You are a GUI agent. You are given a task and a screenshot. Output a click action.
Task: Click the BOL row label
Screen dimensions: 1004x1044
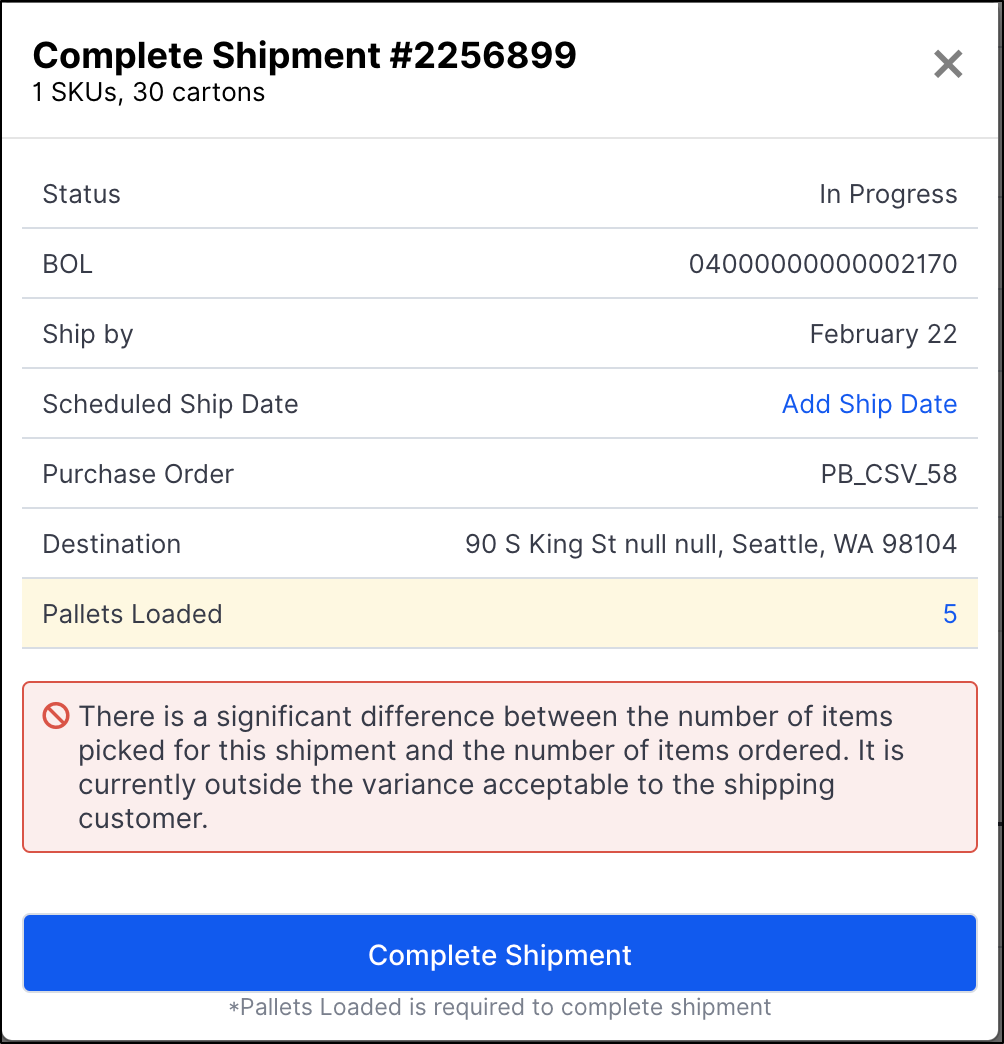tap(67, 264)
